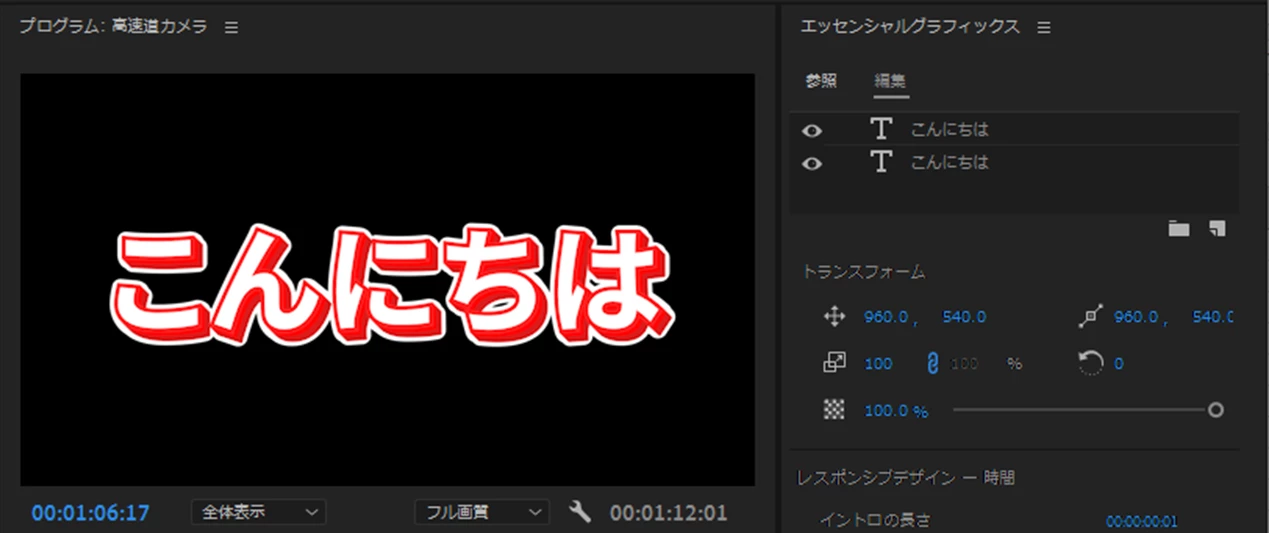
Task: Open the Program monitor panel menu icon
Action: 231,28
